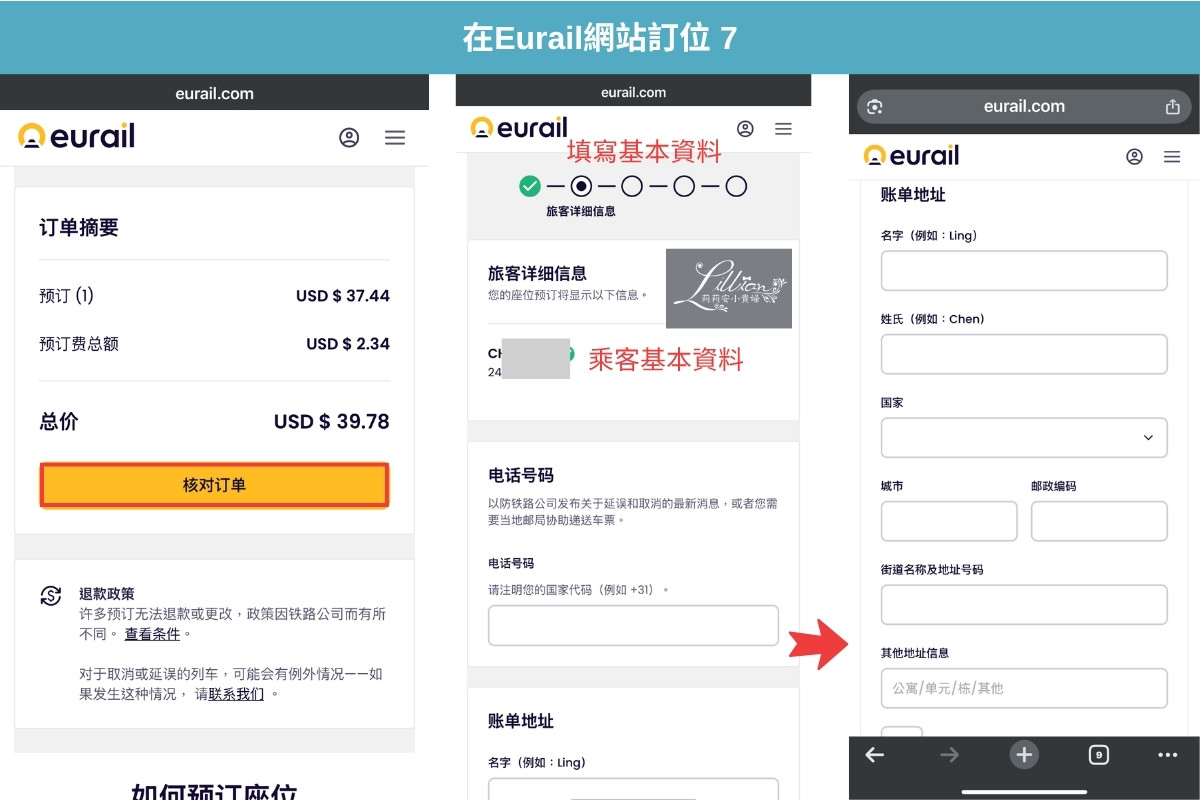Click the 其他地址信息 label
Screen dimensions: 1200x800
coord(915,653)
